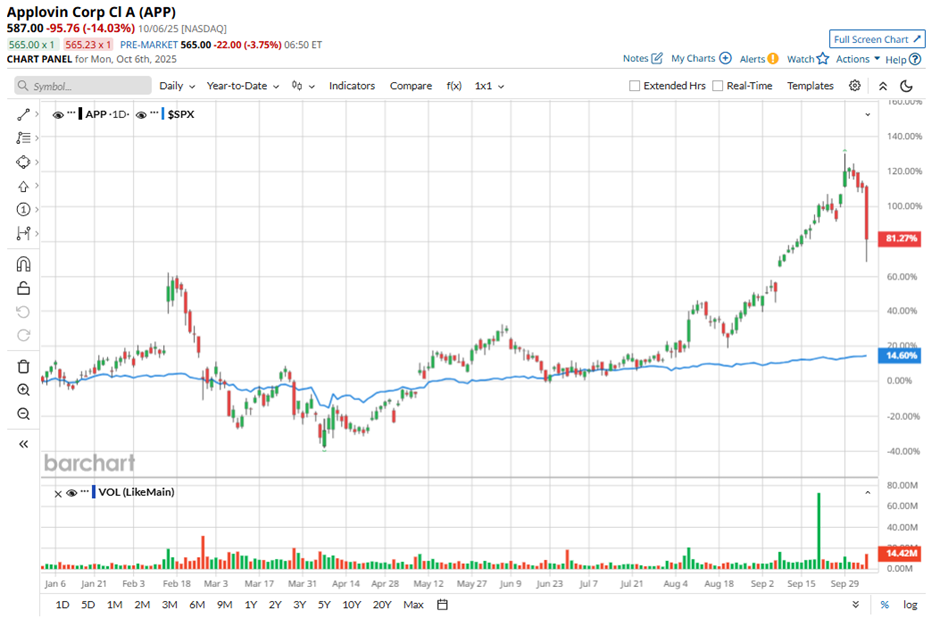Switch to dark mode moon icon
This screenshot has width=940, height=627.
click(x=906, y=86)
